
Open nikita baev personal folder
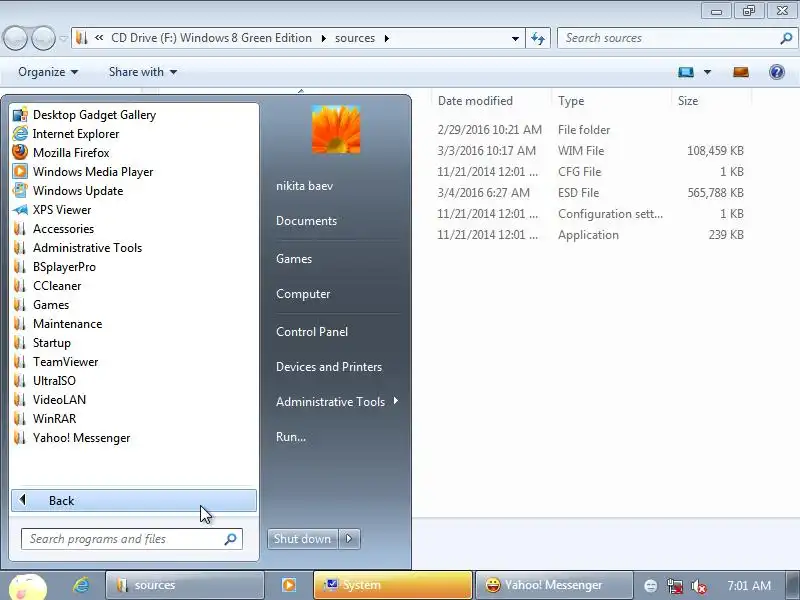tap(305, 186)
